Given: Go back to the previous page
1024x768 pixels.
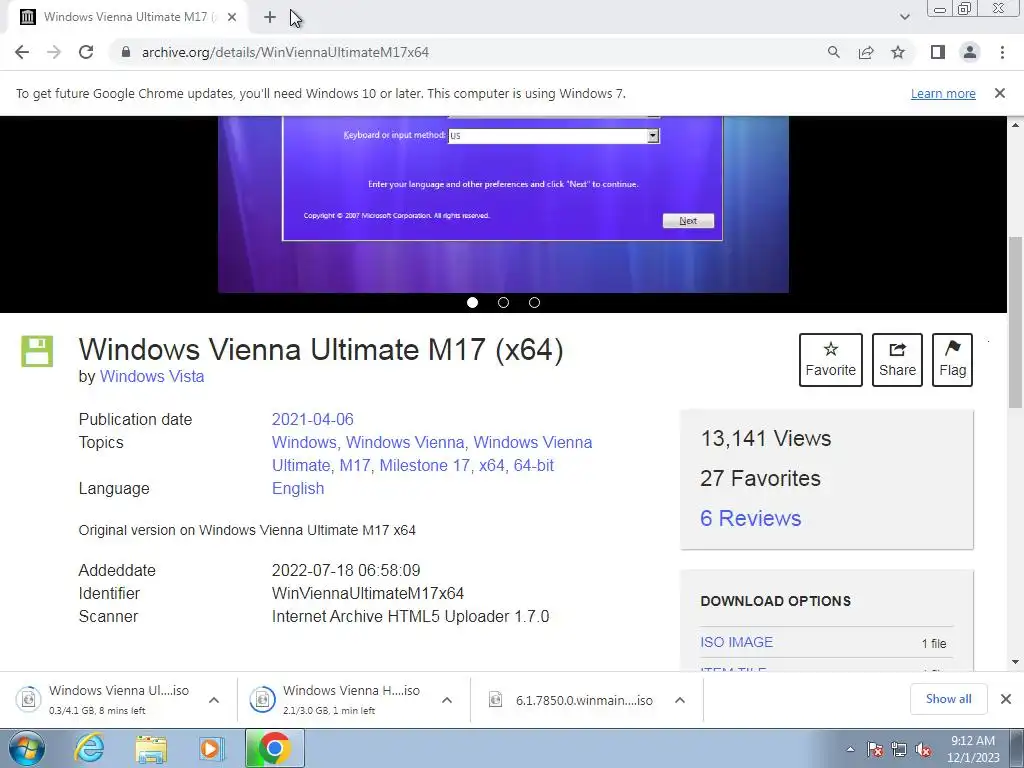Looking at the screenshot, I should point(22,52).
